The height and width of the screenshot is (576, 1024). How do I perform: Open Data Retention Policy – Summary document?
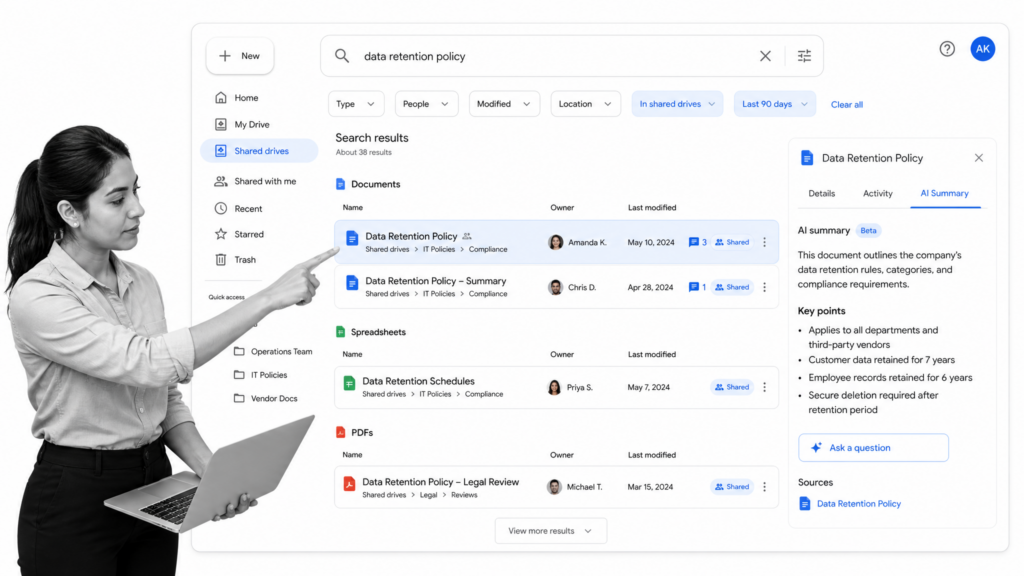556,287
